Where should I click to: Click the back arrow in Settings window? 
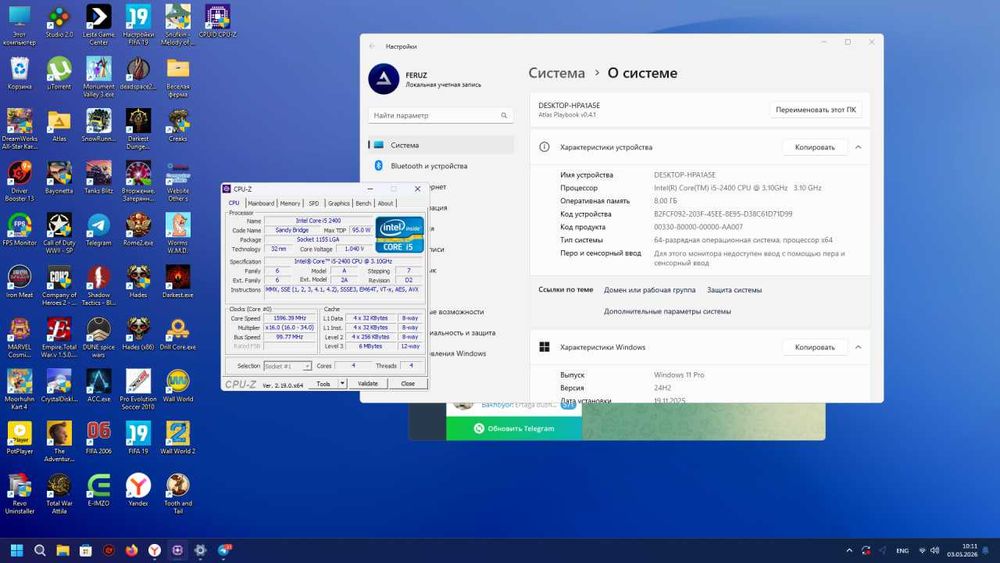click(x=372, y=47)
